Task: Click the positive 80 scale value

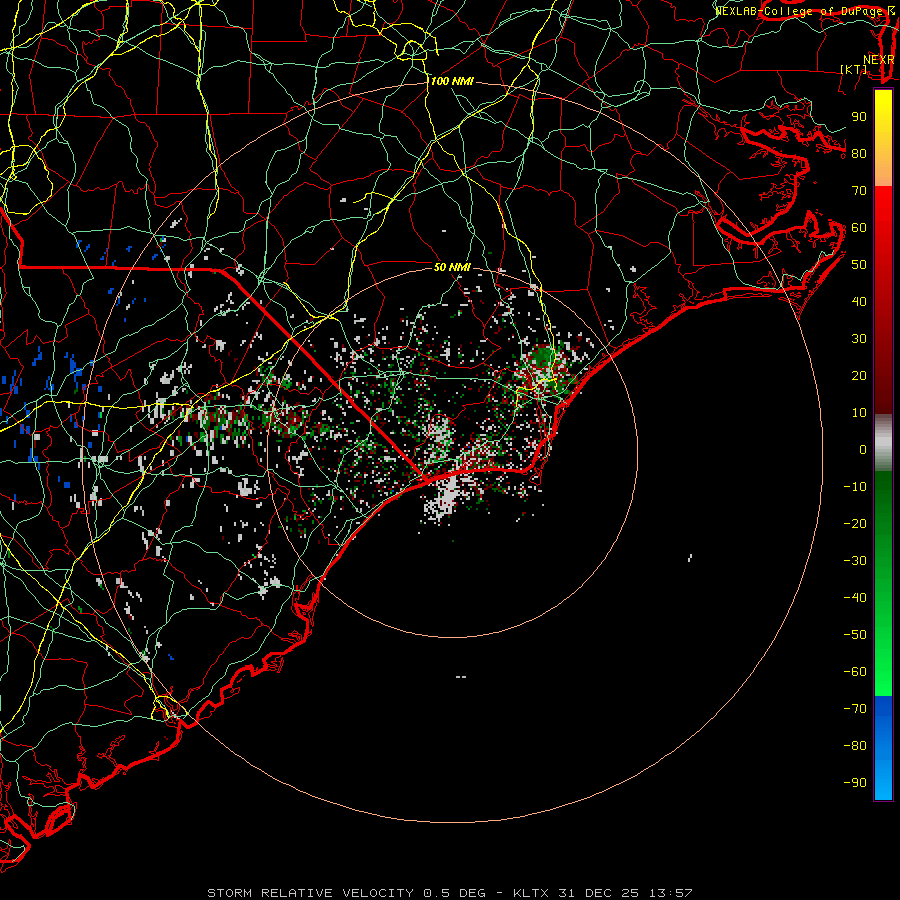Action: click(859, 154)
